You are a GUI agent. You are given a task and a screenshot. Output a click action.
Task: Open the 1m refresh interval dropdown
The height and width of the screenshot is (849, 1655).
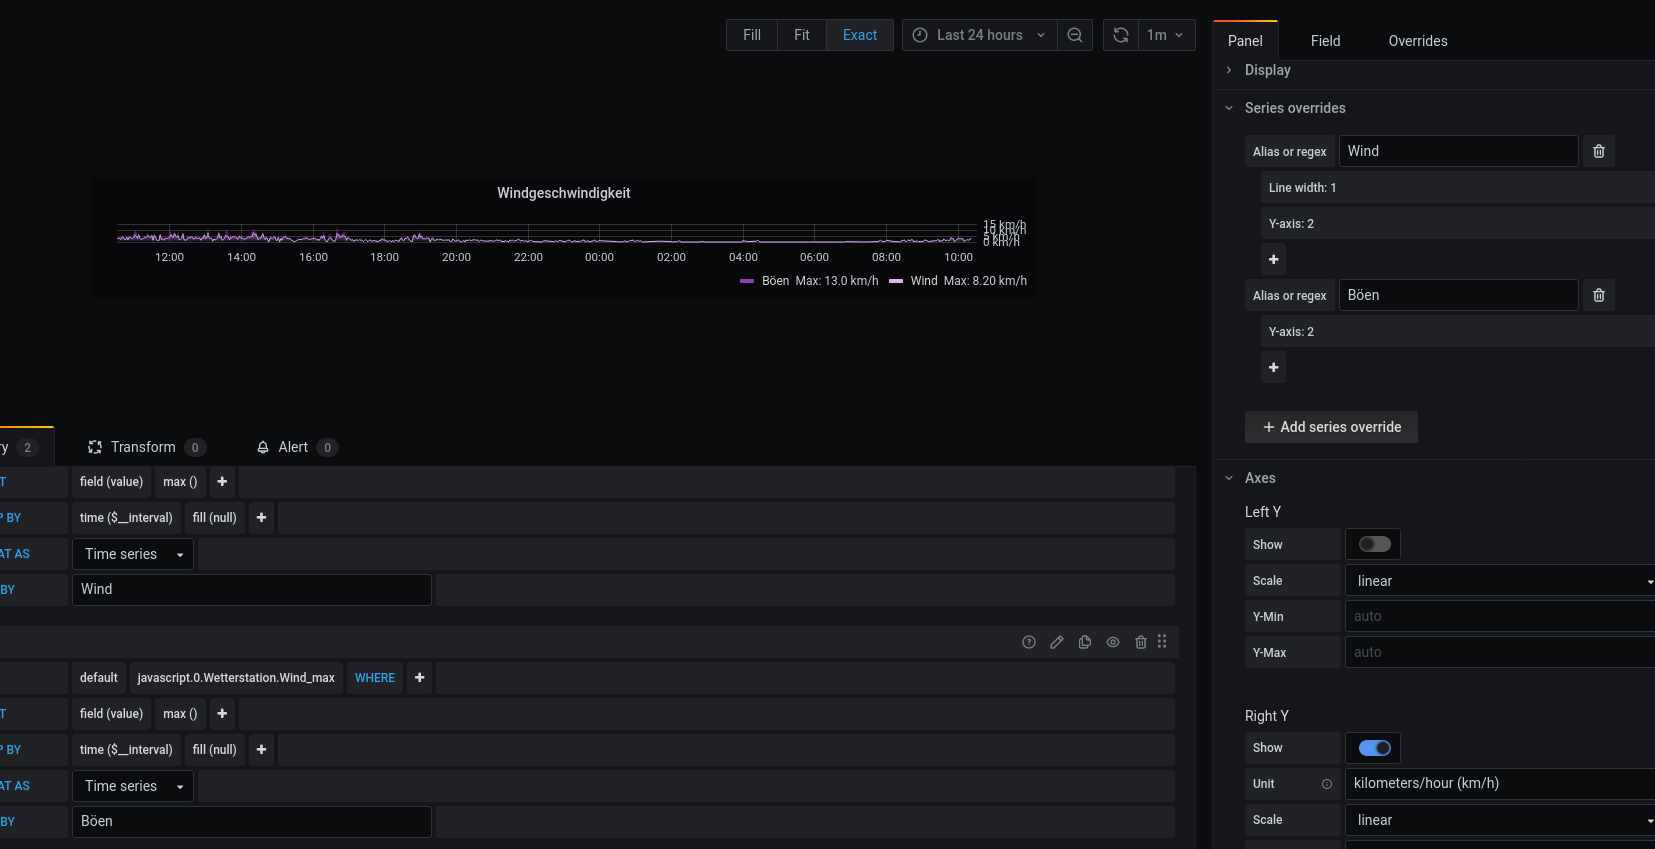tap(1166, 35)
